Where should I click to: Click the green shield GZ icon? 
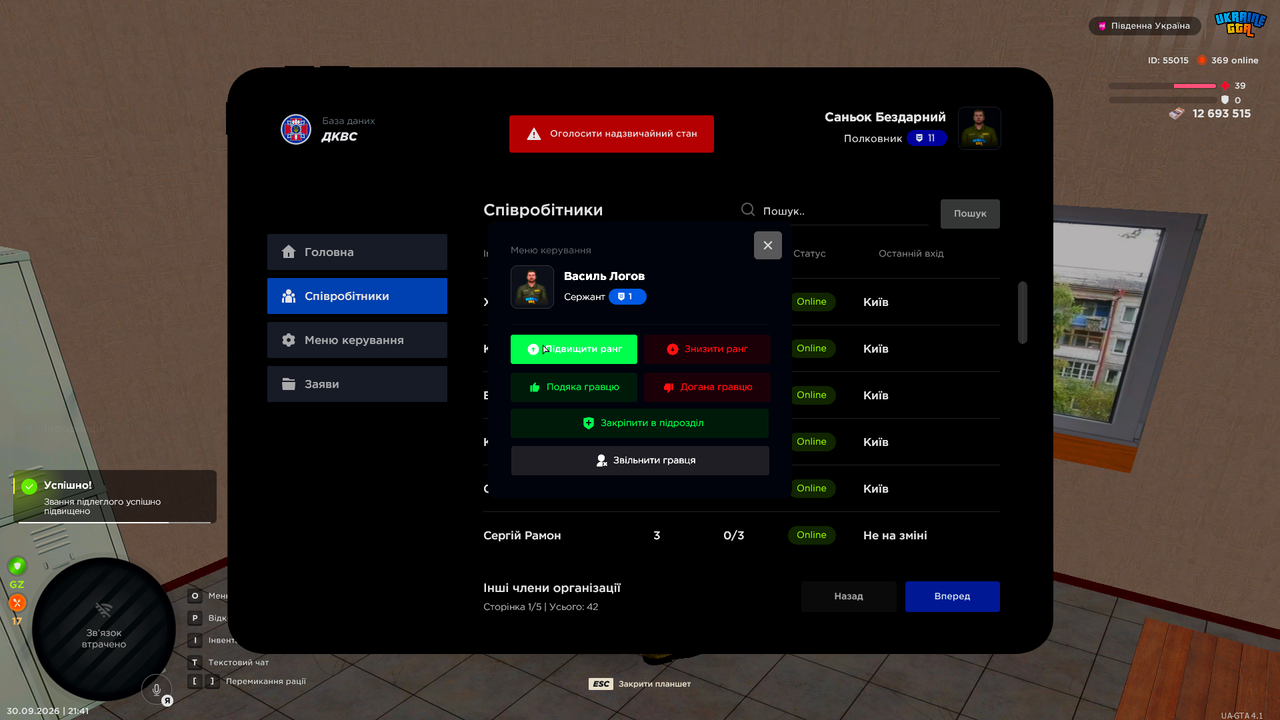coord(17,566)
